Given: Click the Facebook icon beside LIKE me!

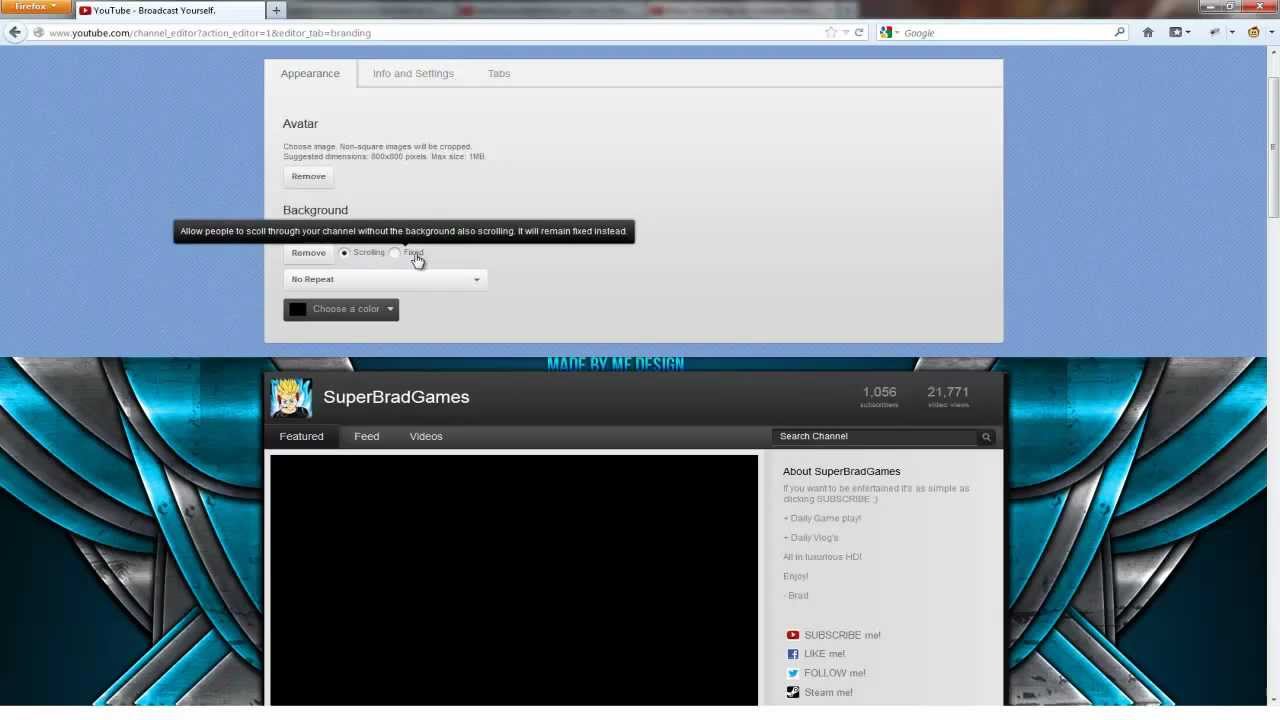Looking at the screenshot, I should (x=792, y=654).
